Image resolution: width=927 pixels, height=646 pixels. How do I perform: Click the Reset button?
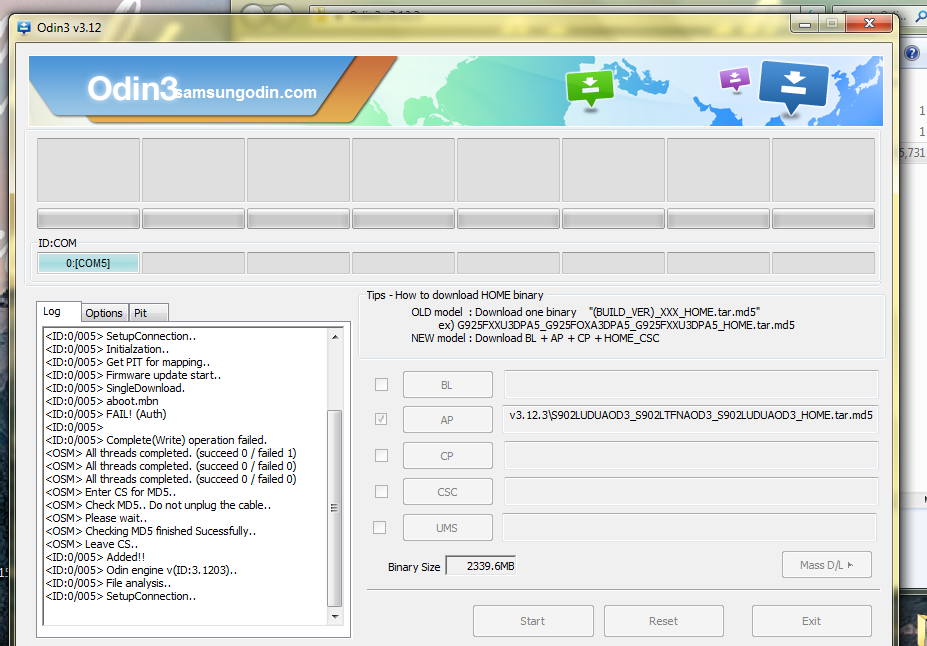(x=663, y=621)
